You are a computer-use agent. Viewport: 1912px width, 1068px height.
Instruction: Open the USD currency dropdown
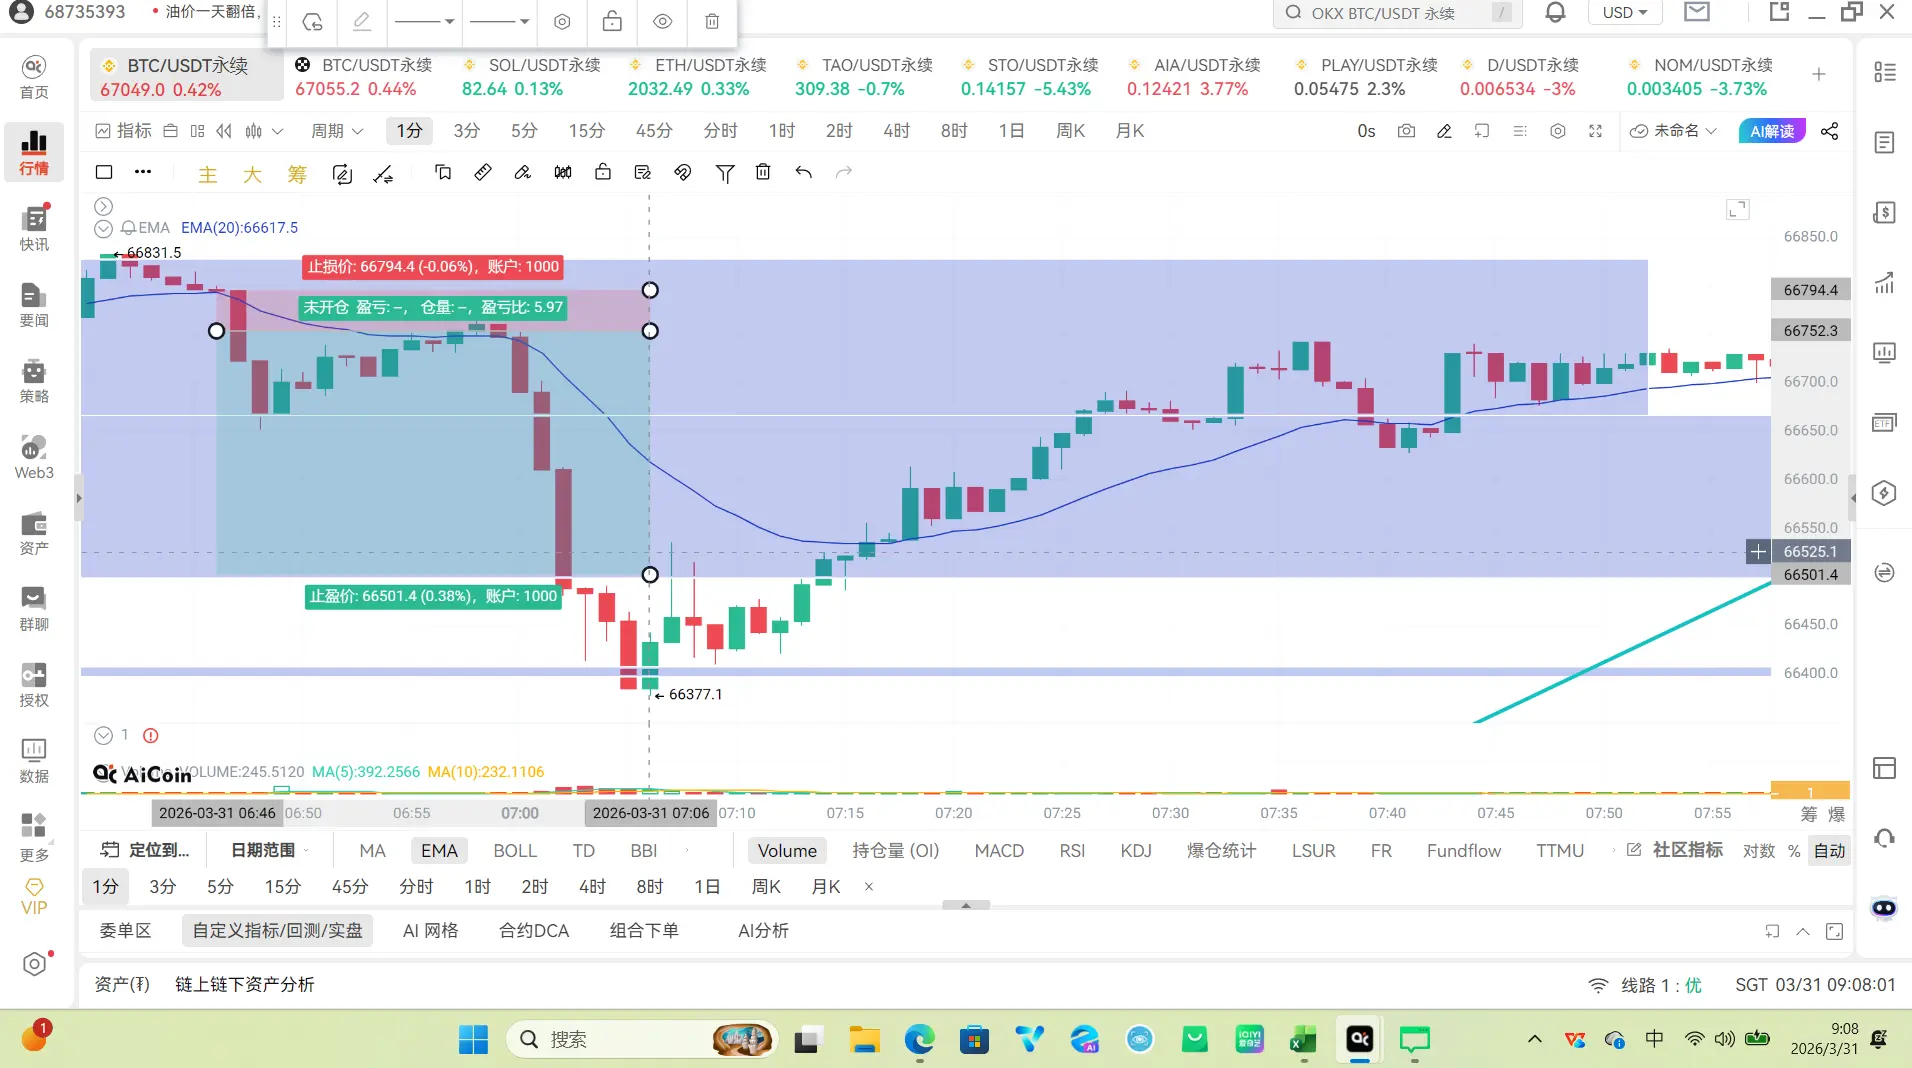[x=1624, y=12]
